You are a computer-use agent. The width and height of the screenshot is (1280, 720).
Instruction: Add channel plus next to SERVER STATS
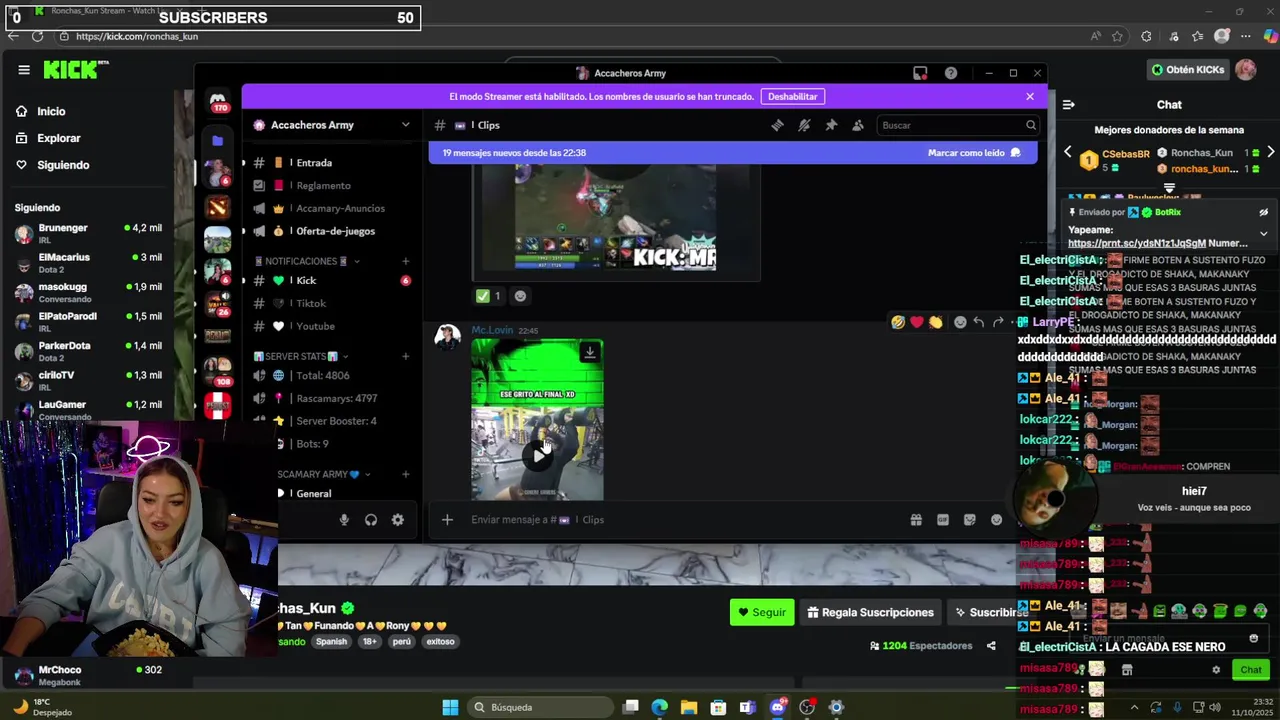(x=405, y=356)
